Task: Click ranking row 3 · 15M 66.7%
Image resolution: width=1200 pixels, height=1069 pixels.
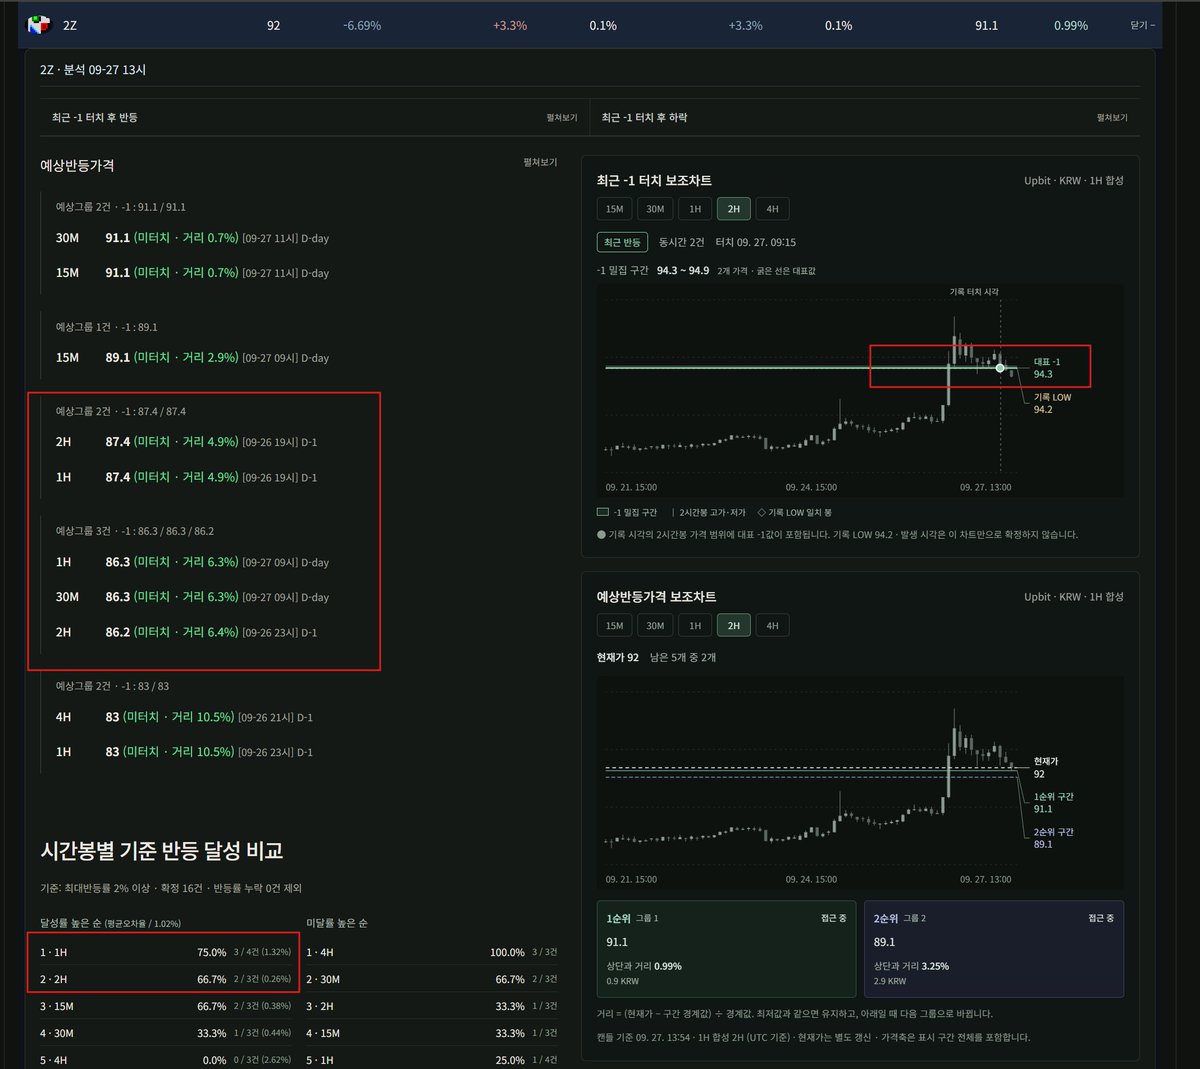Action: pos(166,1006)
